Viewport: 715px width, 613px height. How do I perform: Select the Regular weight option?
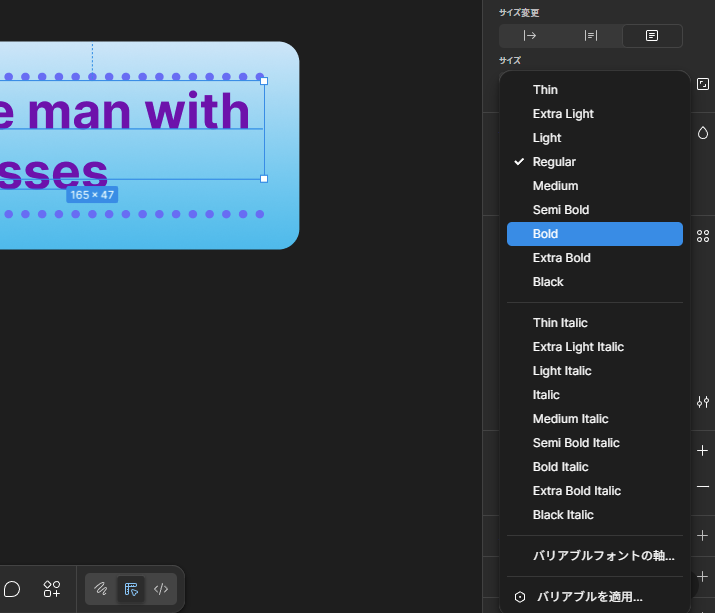coord(554,162)
